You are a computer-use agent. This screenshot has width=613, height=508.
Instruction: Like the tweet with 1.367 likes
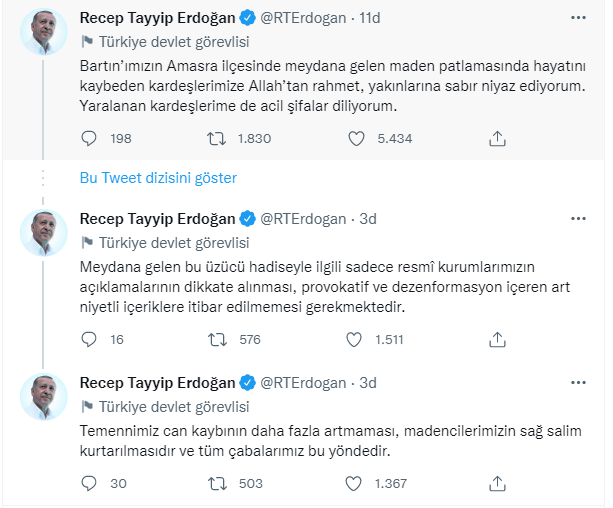(353, 483)
